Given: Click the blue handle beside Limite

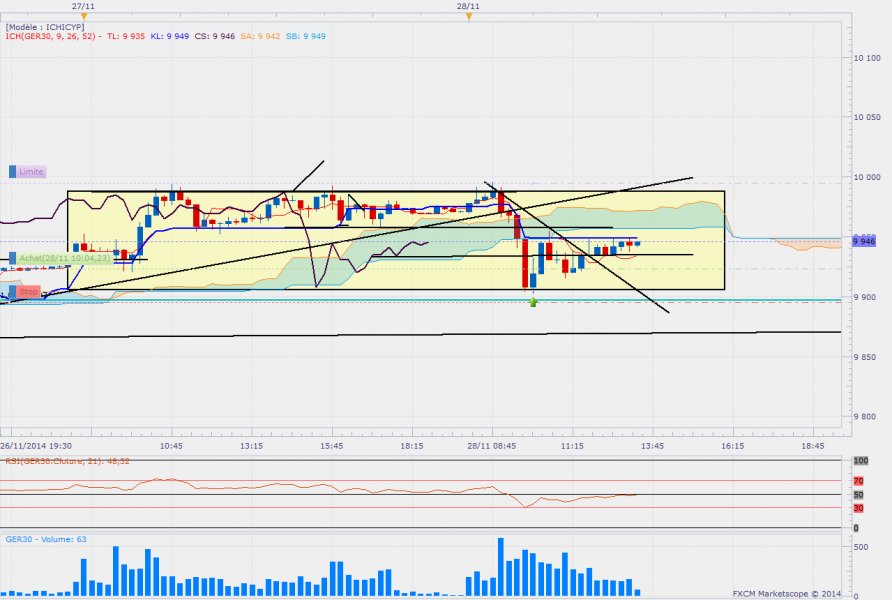Looking at the screenshot, I should tap(14, 172).
